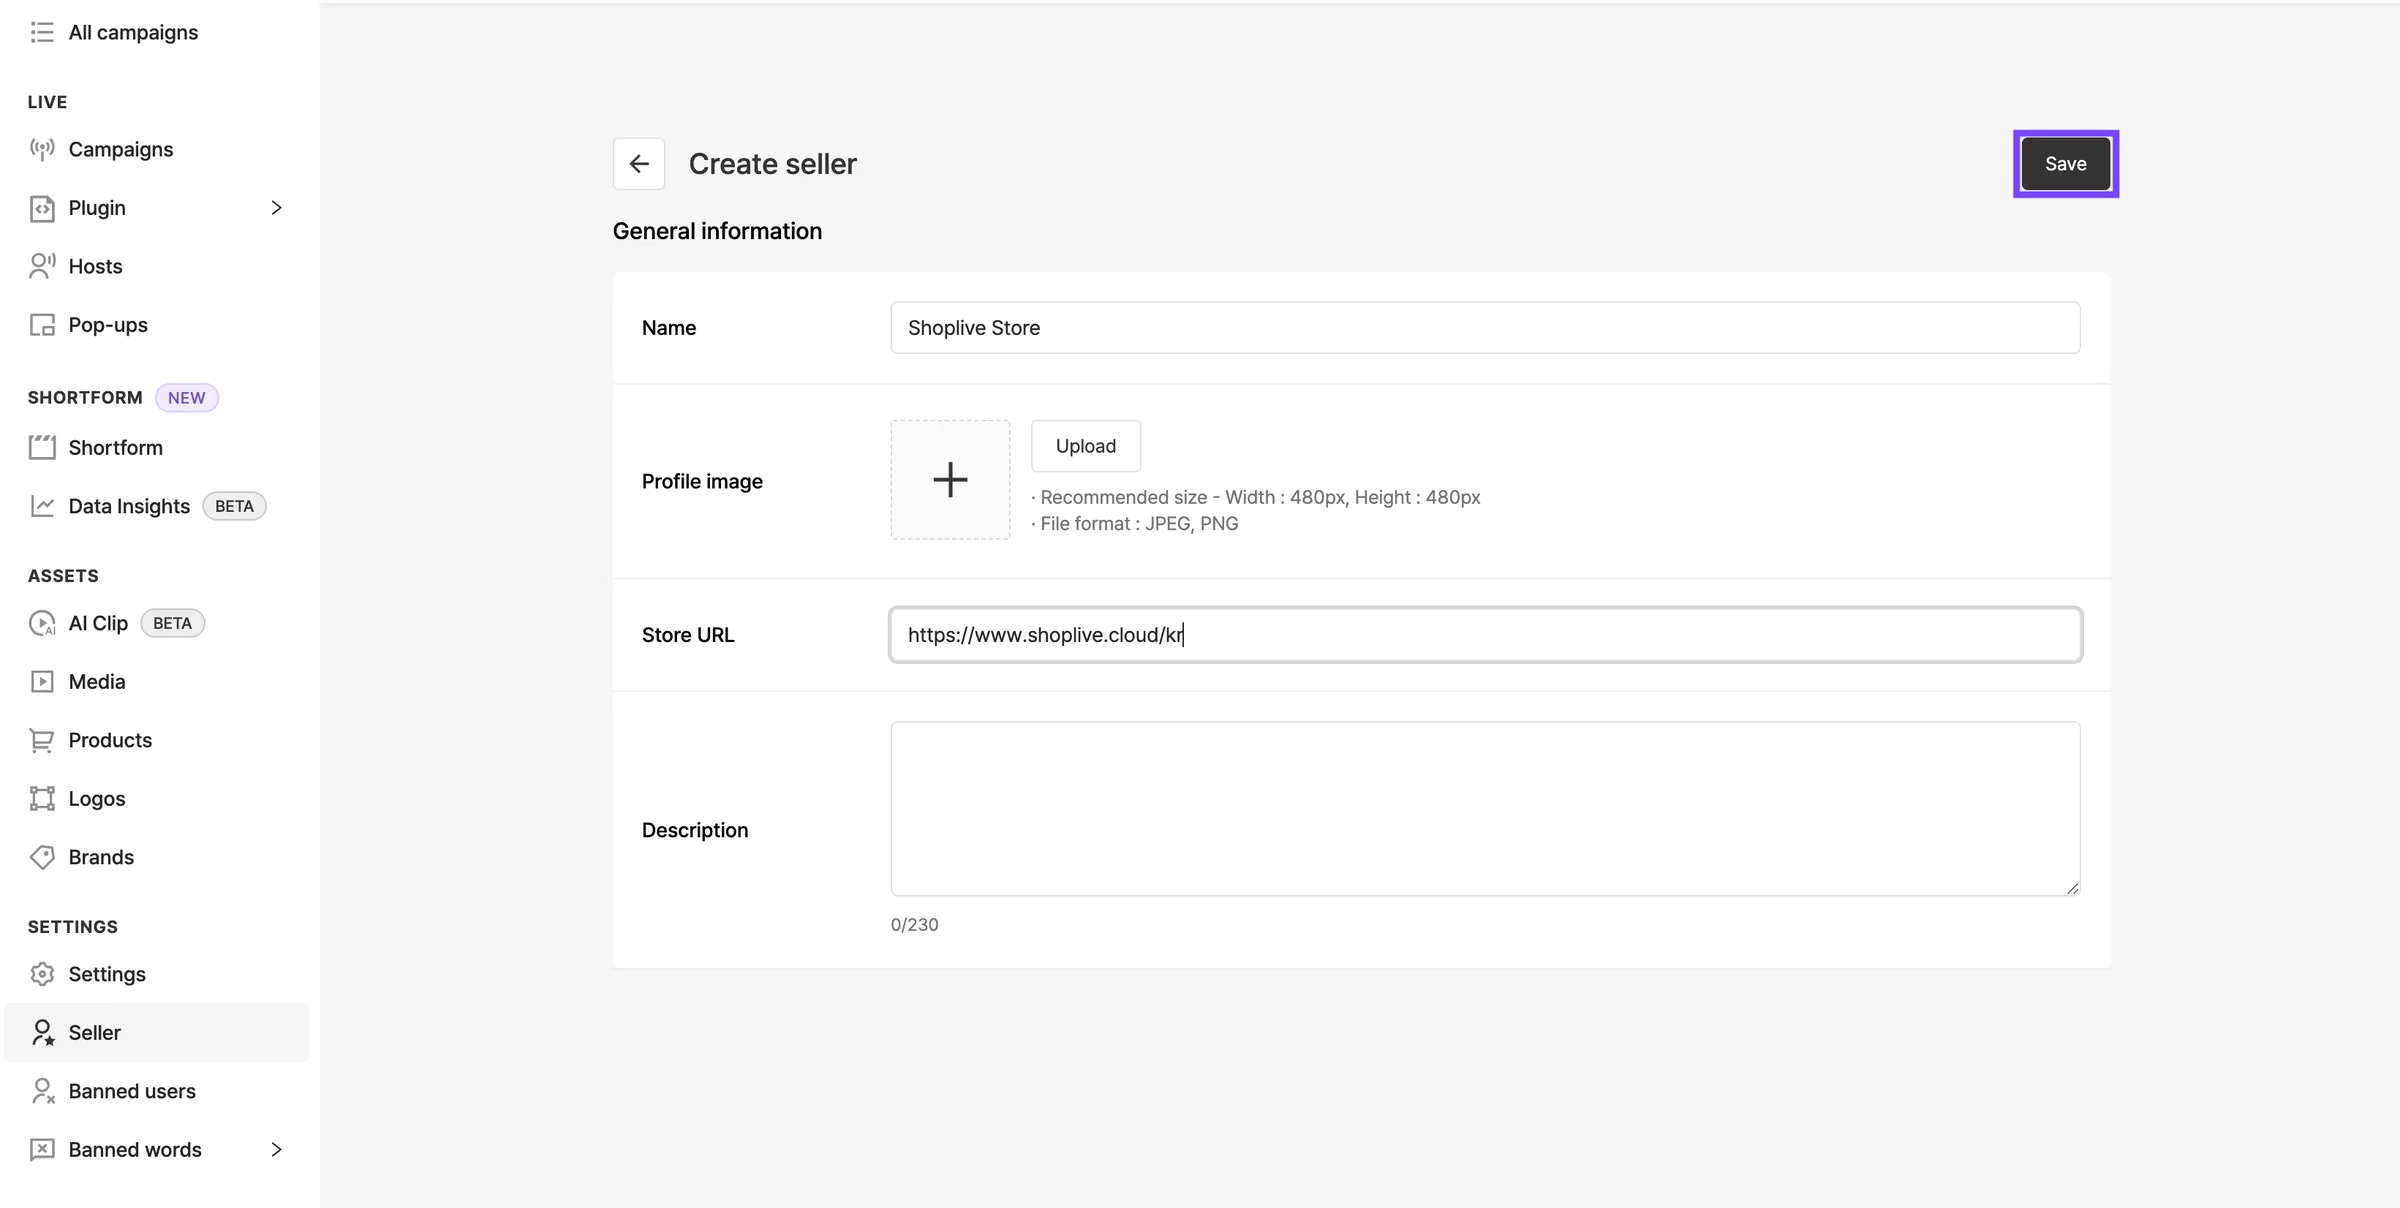Click the BETA badge next to Data Insights
The image size is (2400, 1208).
point(234,506)
